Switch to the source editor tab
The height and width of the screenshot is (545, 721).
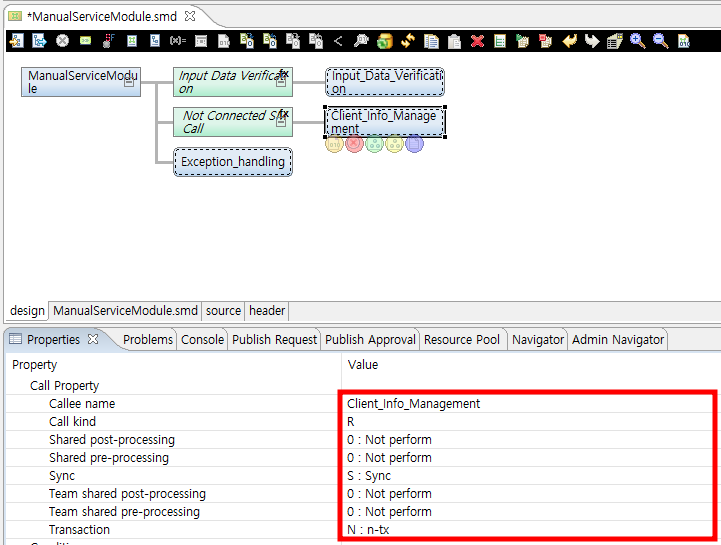(x=223, y=311)
